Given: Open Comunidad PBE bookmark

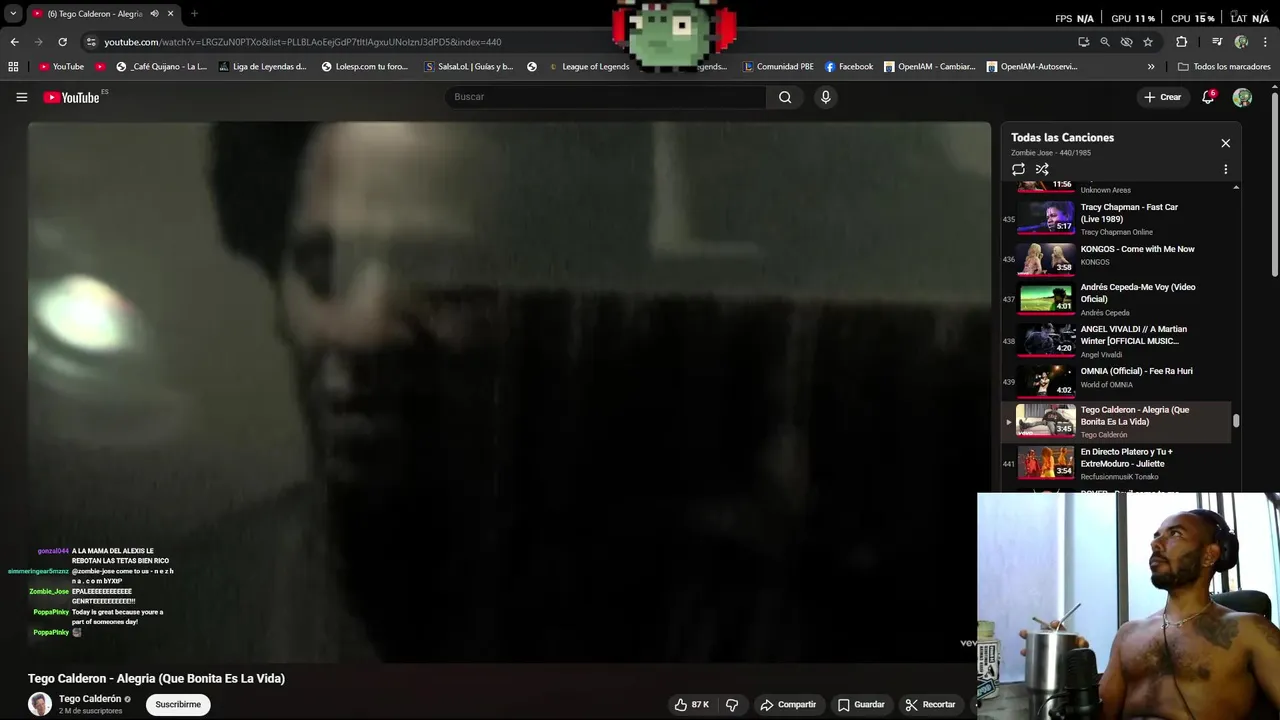Looking at the screenshot, I should click(778, 67).
